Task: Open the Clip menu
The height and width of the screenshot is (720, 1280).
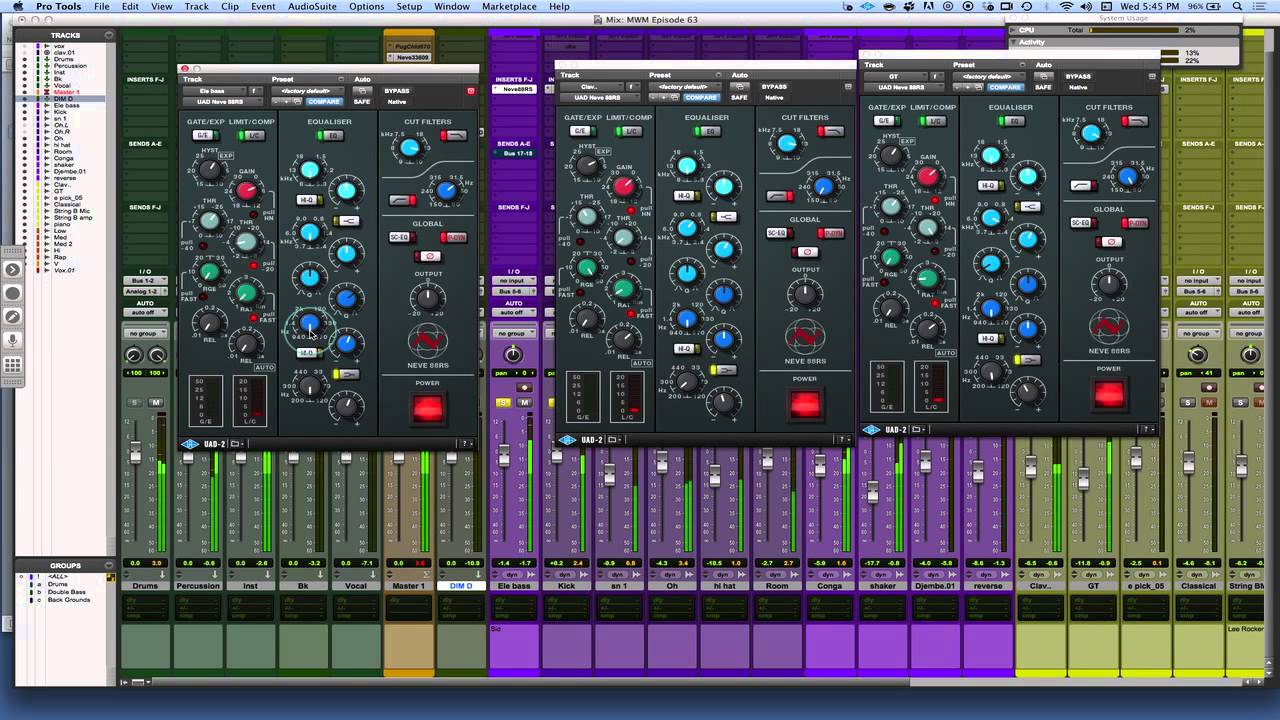Action: (x=230, y=6)
